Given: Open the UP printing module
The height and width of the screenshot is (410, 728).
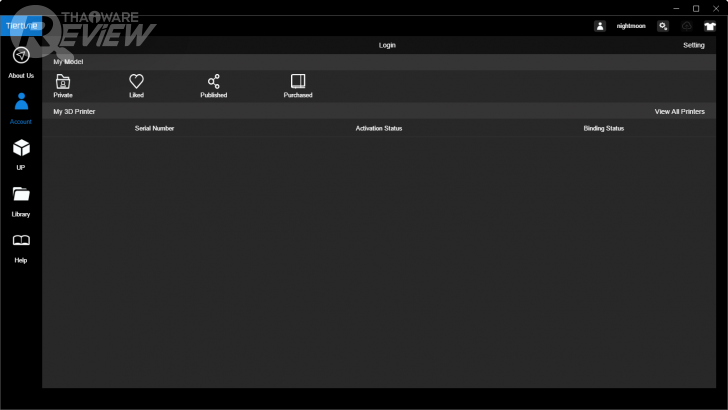Looking at the screenshot, I should coord(21,155).
